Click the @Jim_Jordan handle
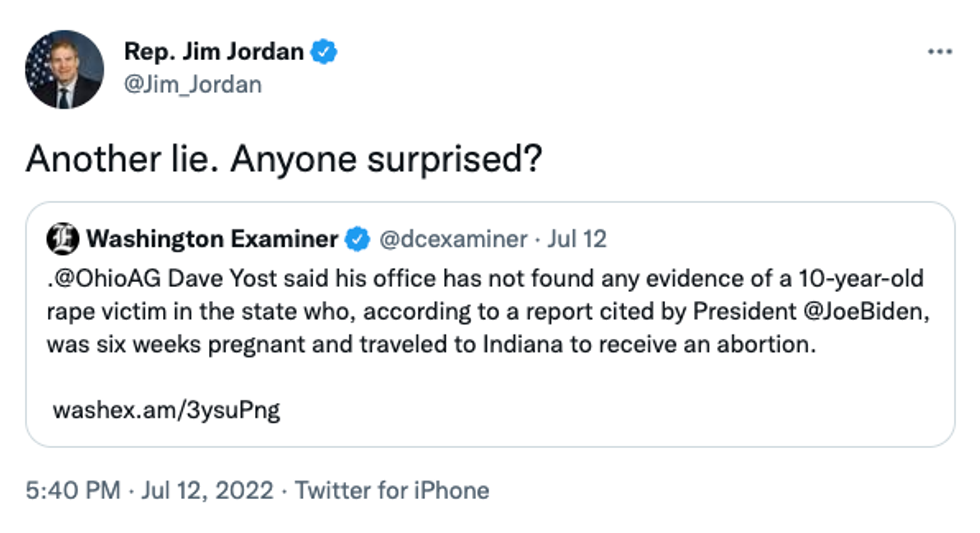This screenshot has height=533, width=980. point(192,85)
